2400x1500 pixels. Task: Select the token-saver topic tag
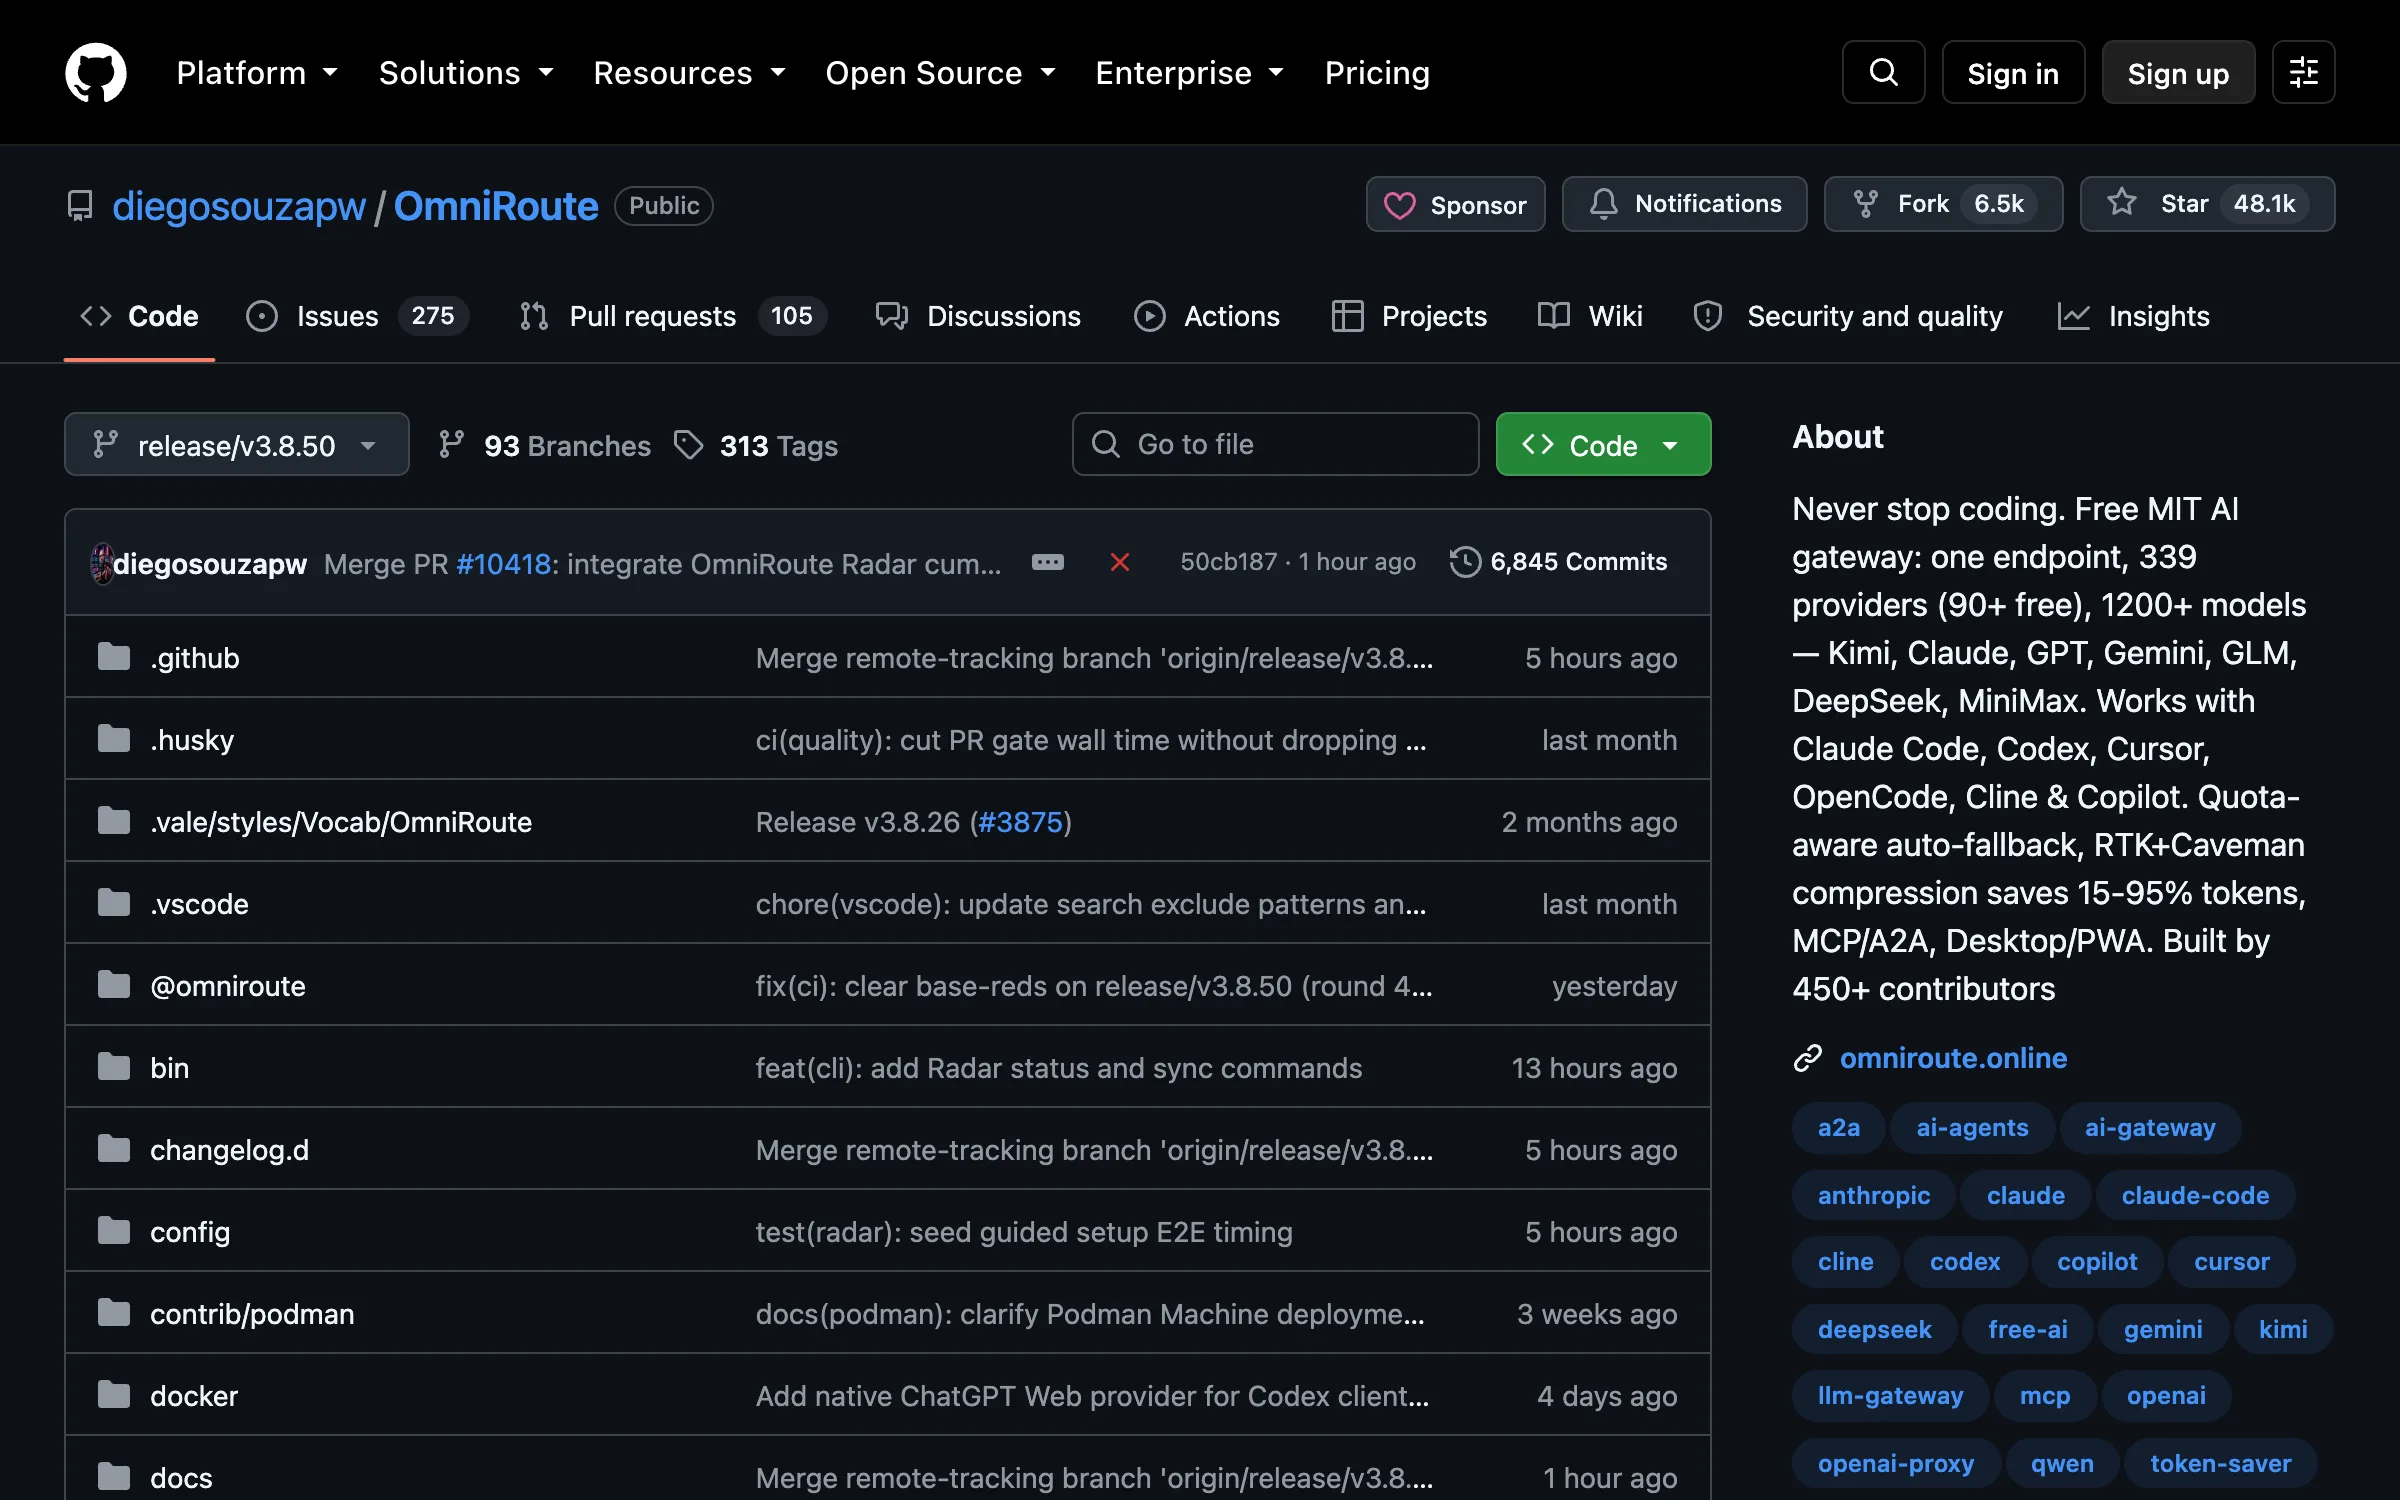pos(2220,1464)
